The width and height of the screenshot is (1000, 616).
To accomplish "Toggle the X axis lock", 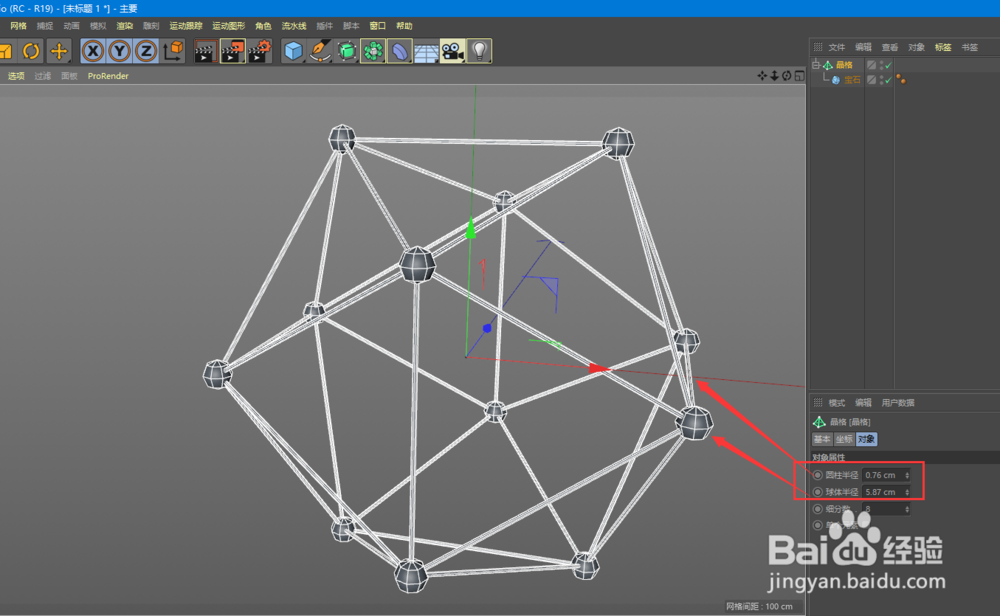I will coord(93,51).
